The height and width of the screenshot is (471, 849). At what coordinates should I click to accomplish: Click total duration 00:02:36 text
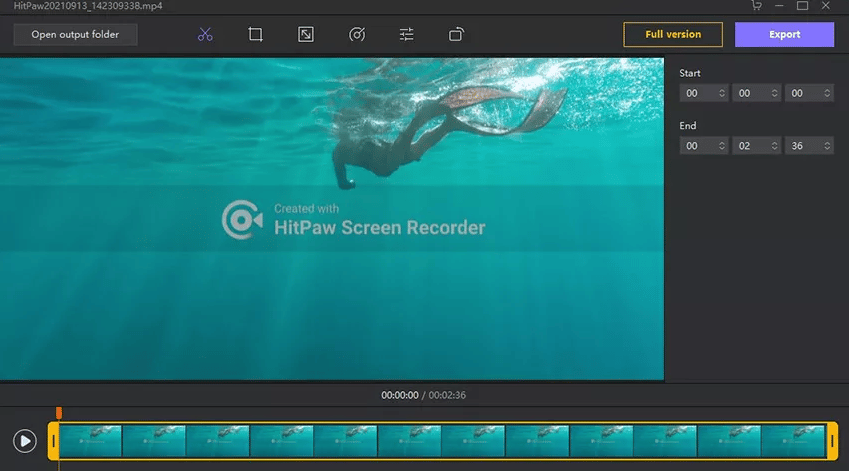[447, 395]
